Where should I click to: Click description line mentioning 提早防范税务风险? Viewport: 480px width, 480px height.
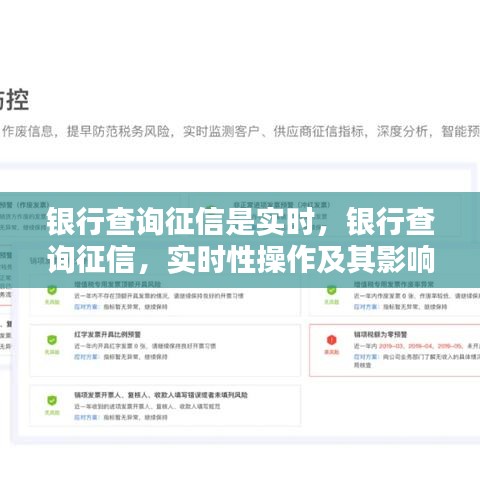click(240, 131)
